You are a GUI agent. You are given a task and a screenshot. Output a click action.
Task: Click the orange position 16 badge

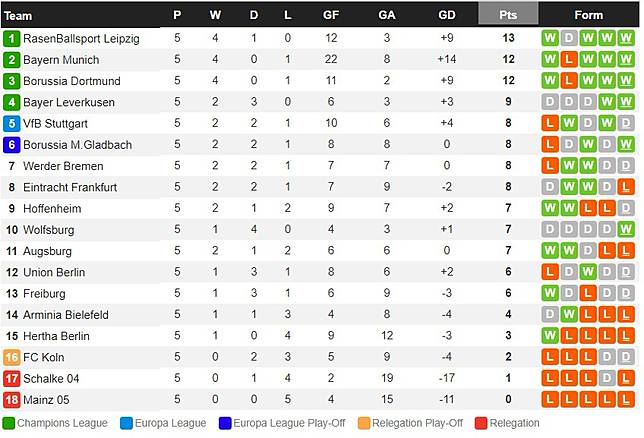(12, 357)
